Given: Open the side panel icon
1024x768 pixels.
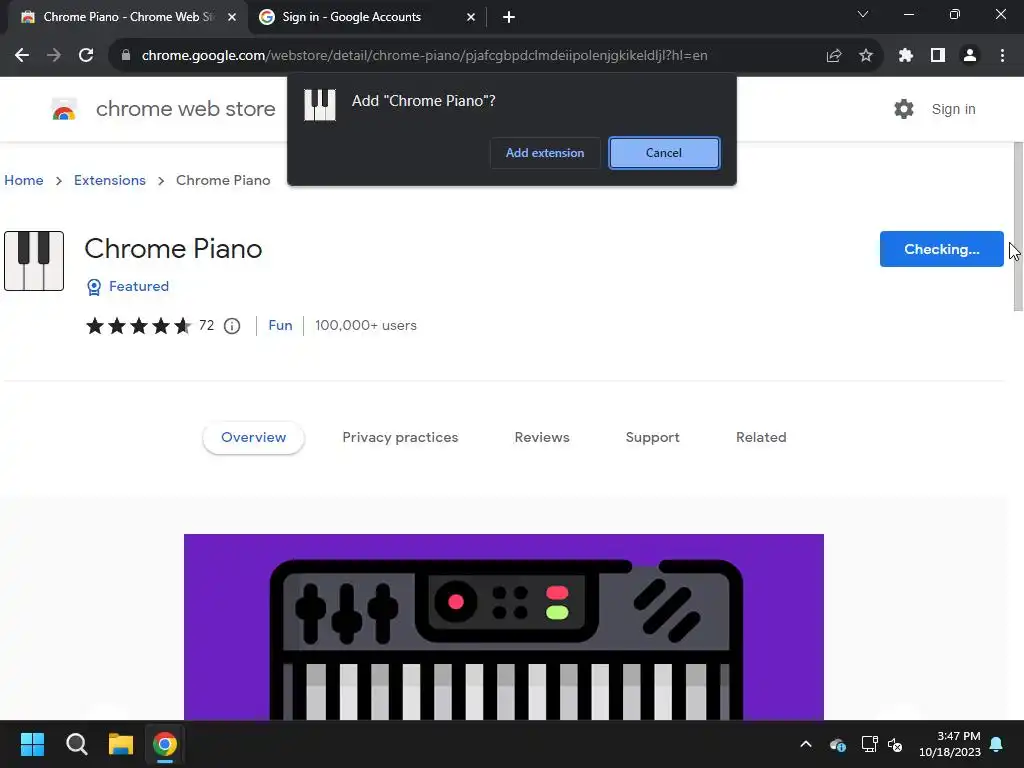Looking at the screenshot, I should click(938, 56).
